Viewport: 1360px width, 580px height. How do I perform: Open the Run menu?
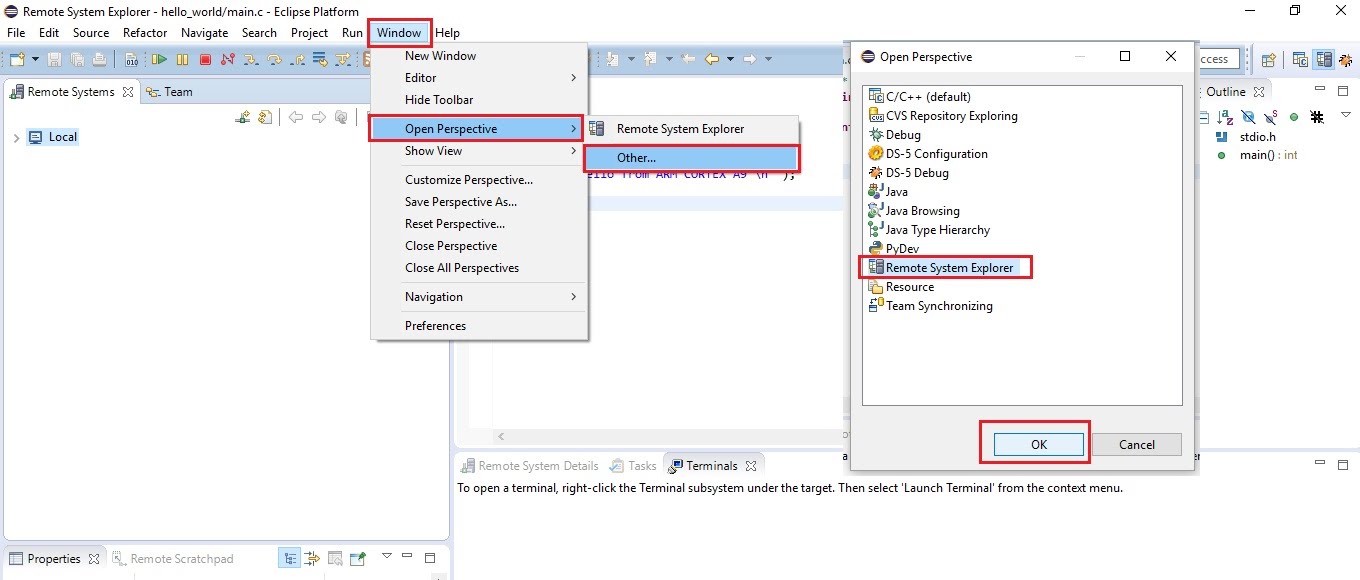(352, 33)
